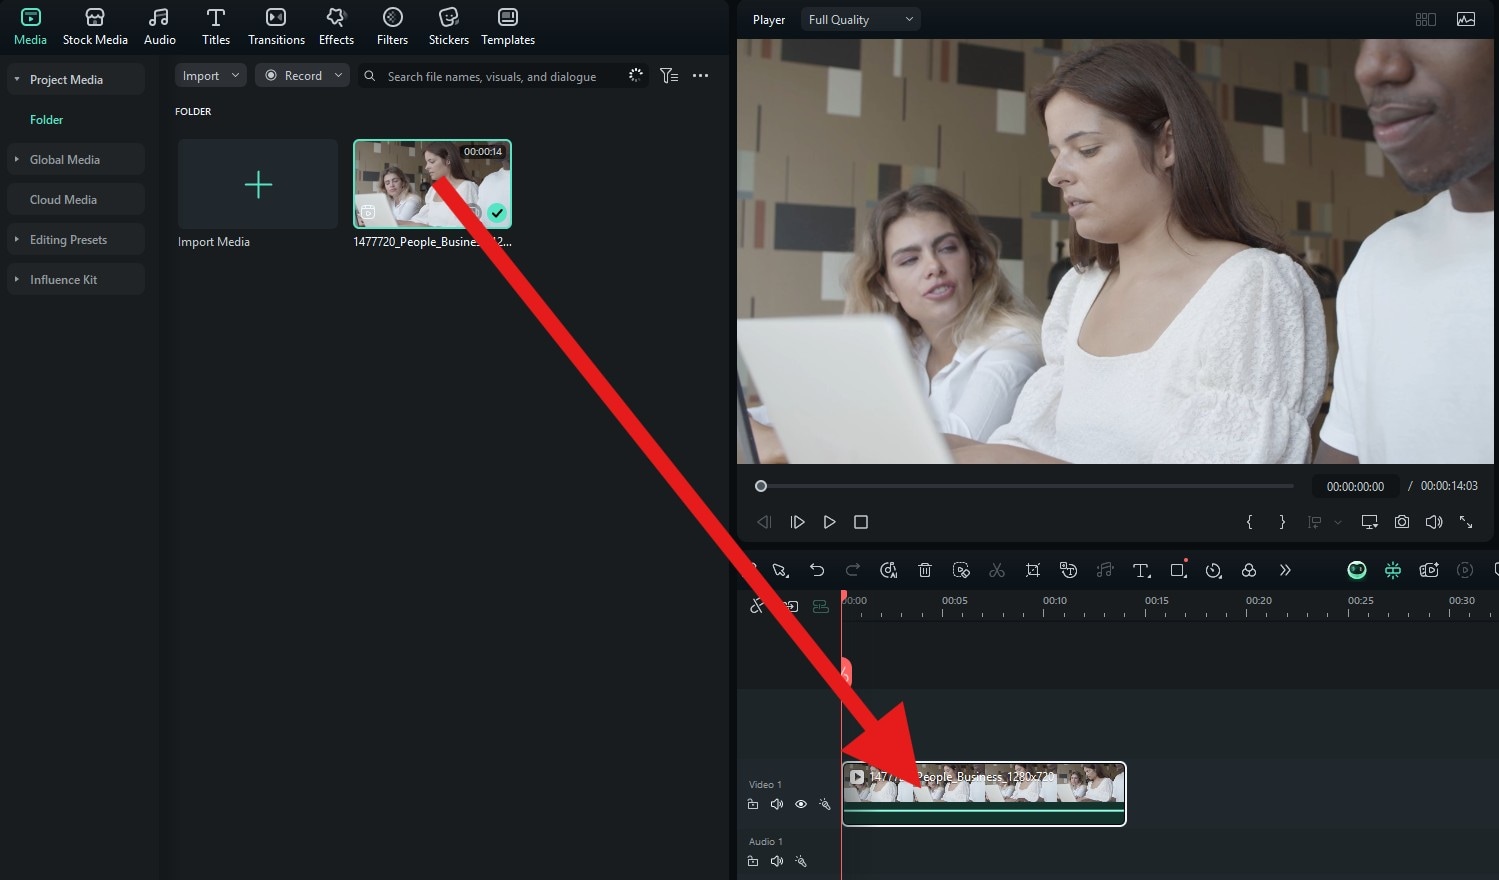Open the Transitions tab
The width and height of the screenshot is (1499, 880).
276,27
